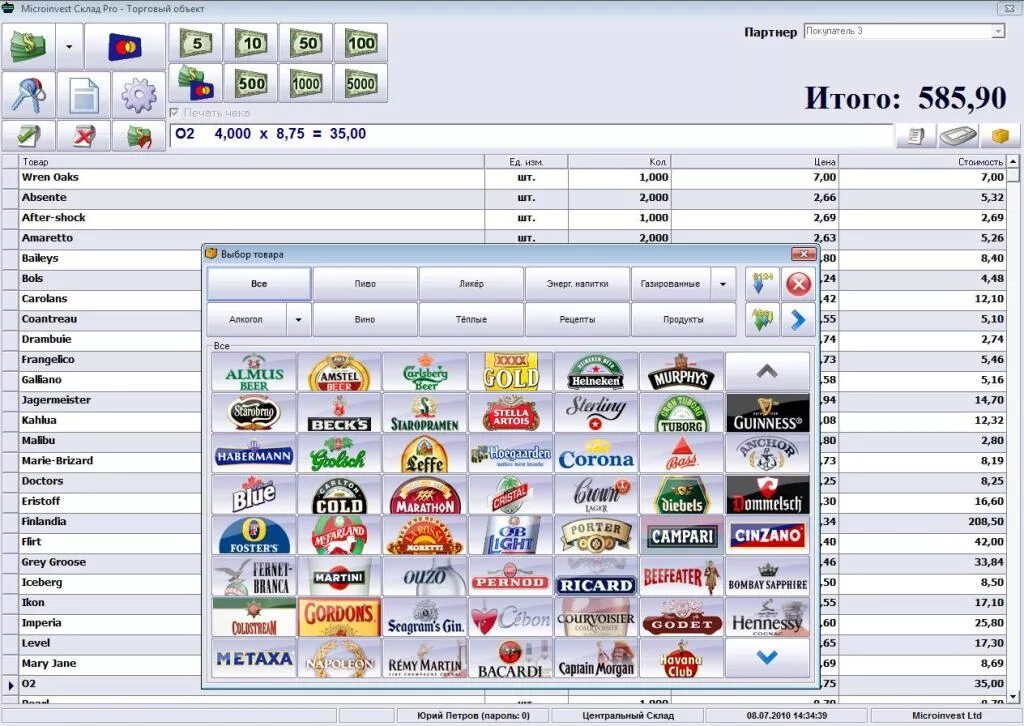The width and height of the screenshot is (1024, 726).
Task: Expand the Газированные dropdown arrow
Action: [x=723, y=284]
